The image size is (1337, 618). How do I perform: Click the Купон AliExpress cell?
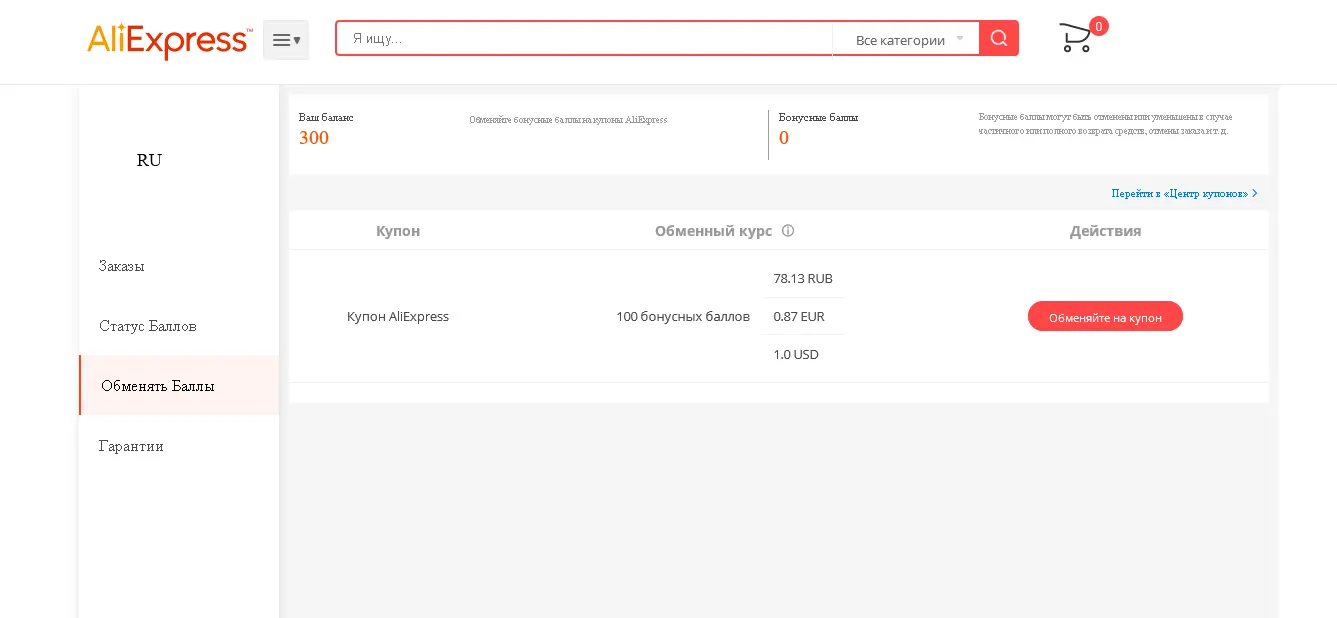coord(398,316)
